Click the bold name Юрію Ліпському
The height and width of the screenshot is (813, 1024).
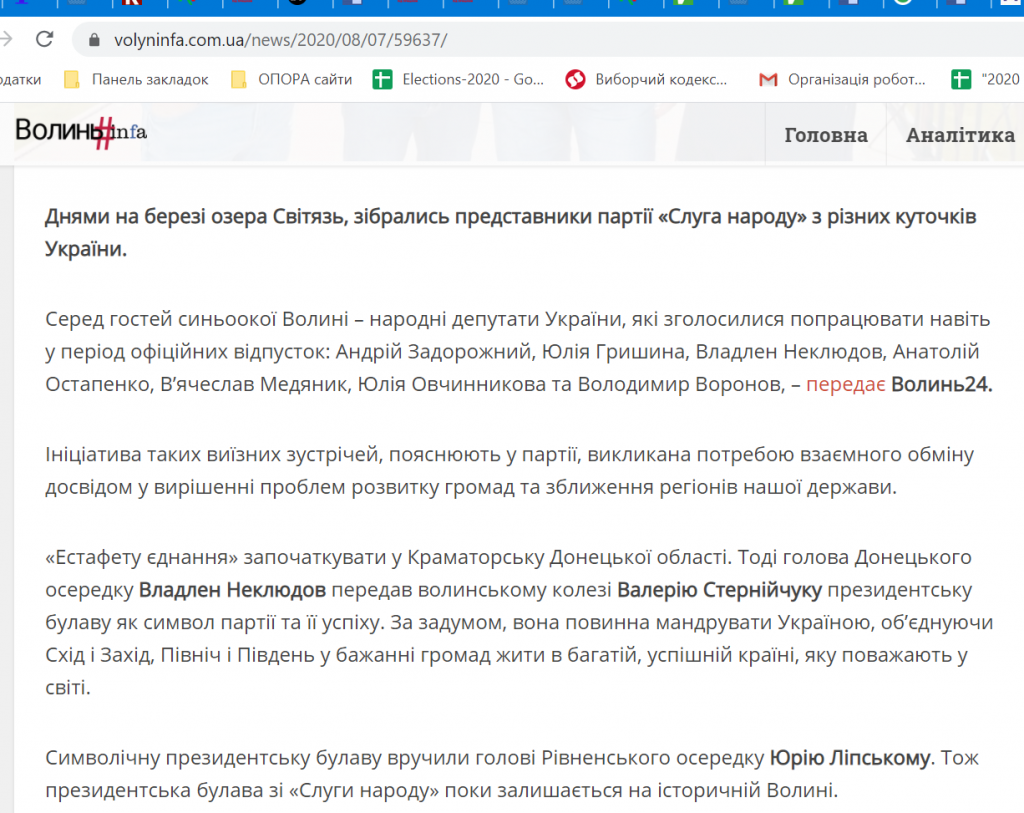click(x=850, y=758)
